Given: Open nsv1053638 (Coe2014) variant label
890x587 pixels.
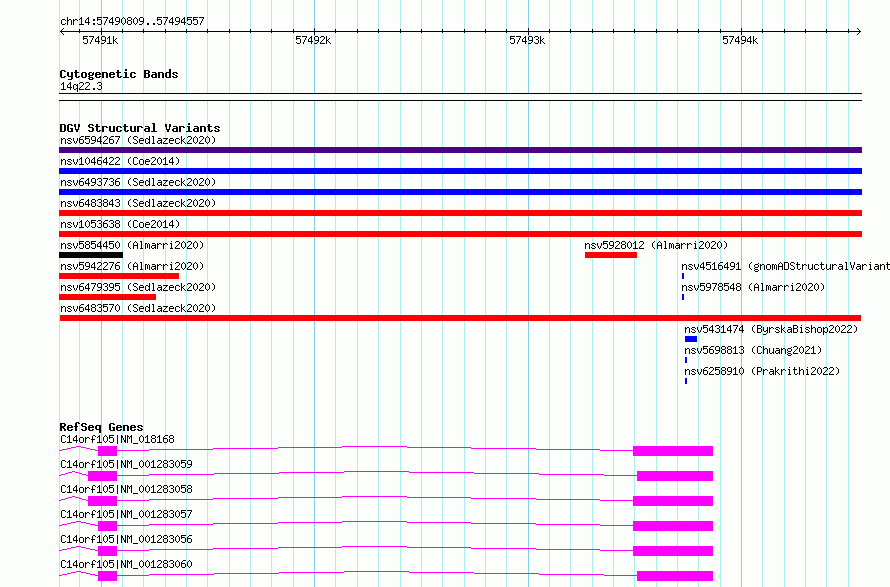Looking at the screenshot, I should point(120,224).
